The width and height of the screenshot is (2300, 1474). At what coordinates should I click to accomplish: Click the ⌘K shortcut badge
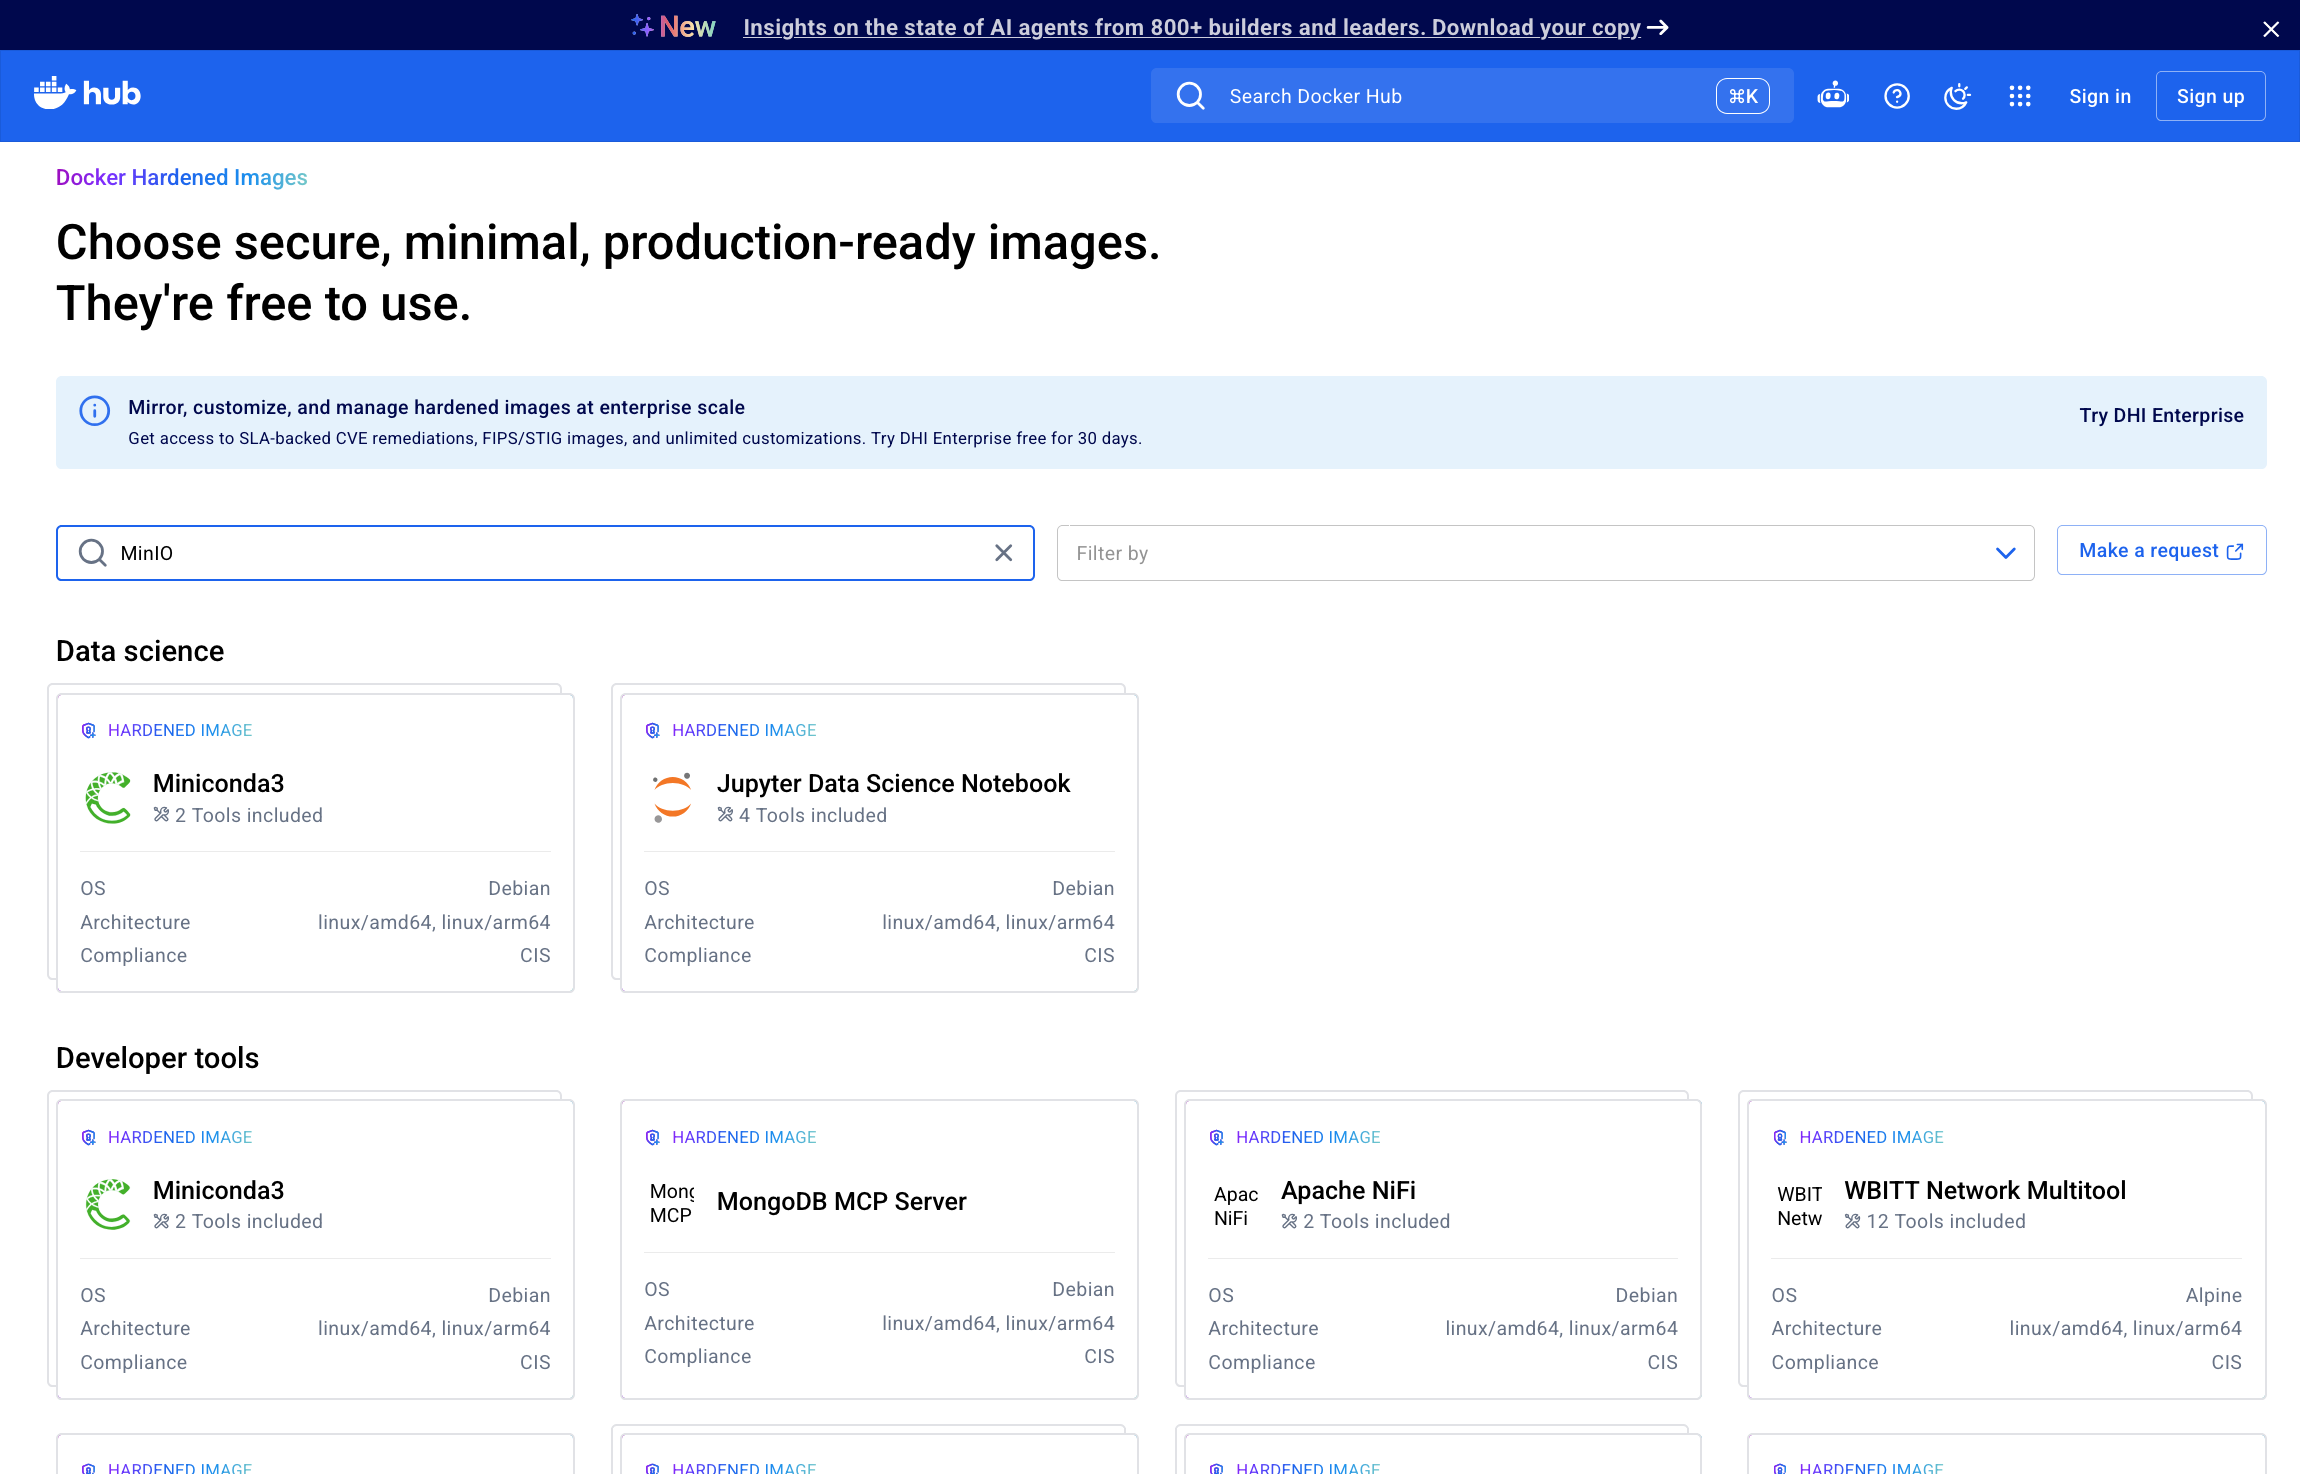coord(1743,96)
